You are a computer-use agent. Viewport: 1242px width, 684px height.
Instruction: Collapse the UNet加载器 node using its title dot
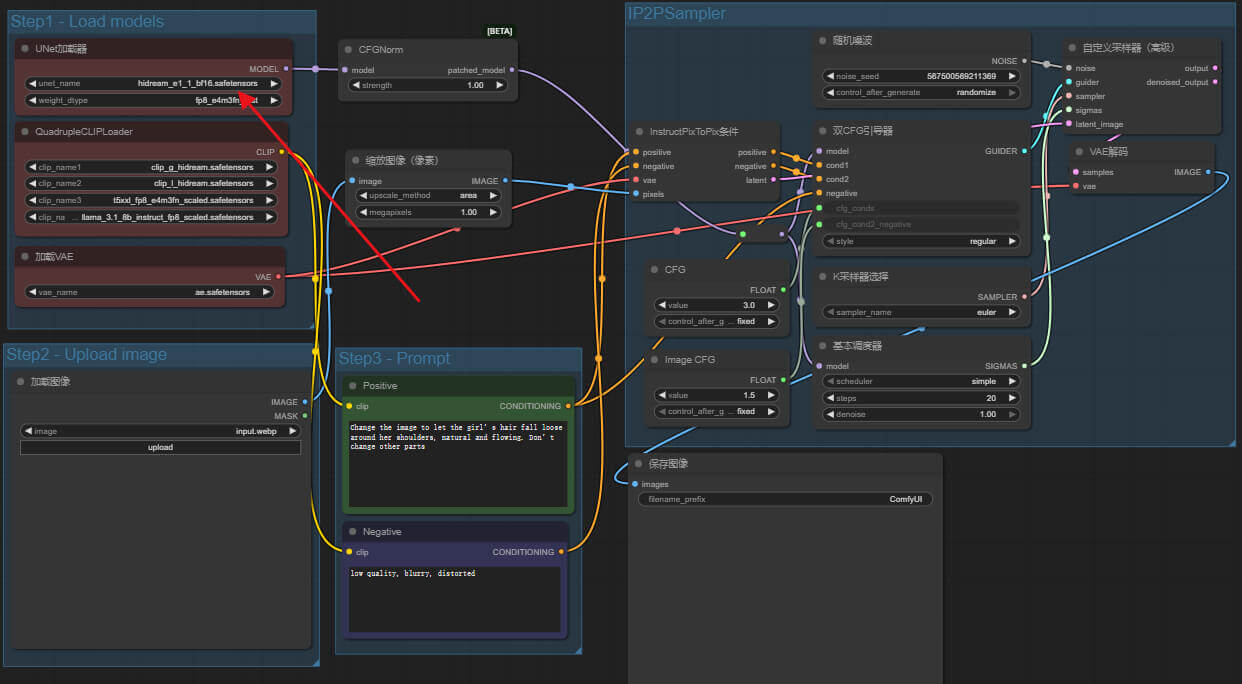click(24, 49)
